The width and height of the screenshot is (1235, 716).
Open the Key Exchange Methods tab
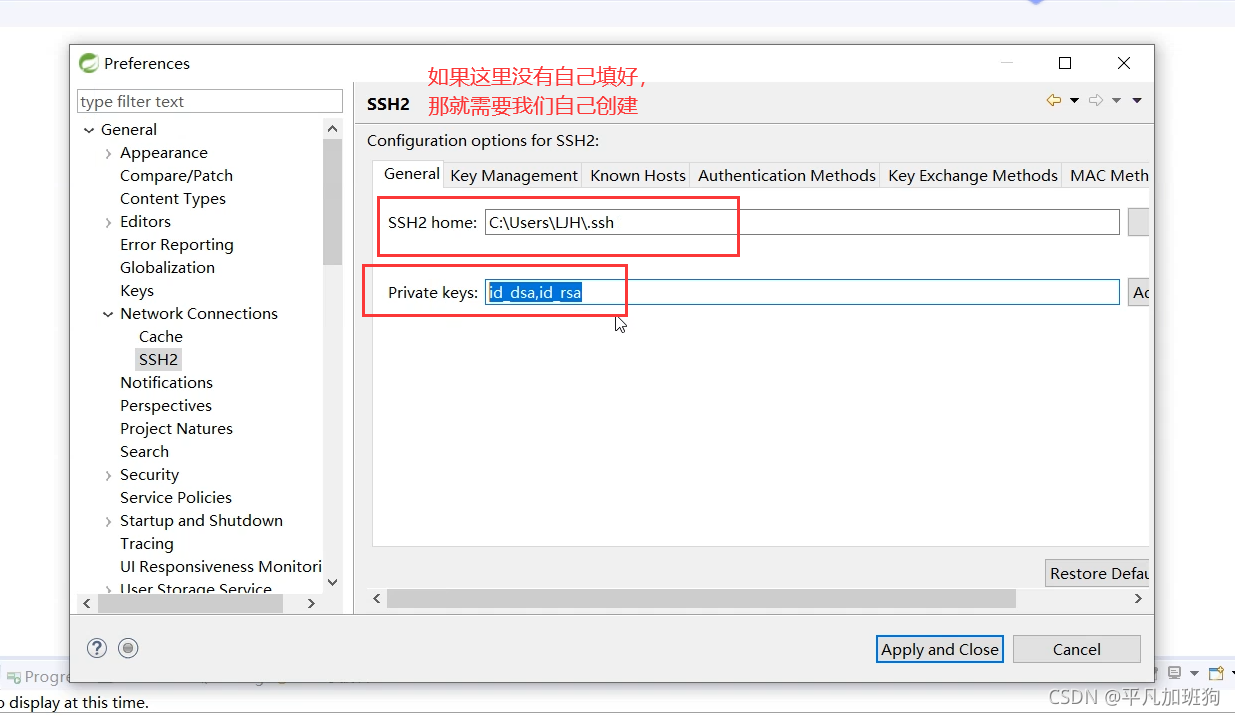pyautogui.click(x=973, y=175)
